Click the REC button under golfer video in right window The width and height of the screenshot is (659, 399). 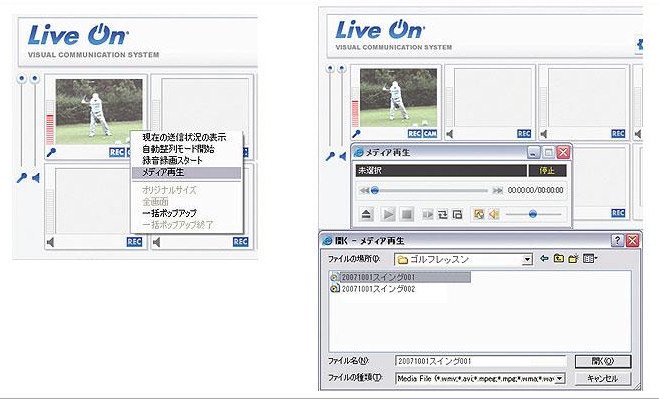[x=414, y=134]
